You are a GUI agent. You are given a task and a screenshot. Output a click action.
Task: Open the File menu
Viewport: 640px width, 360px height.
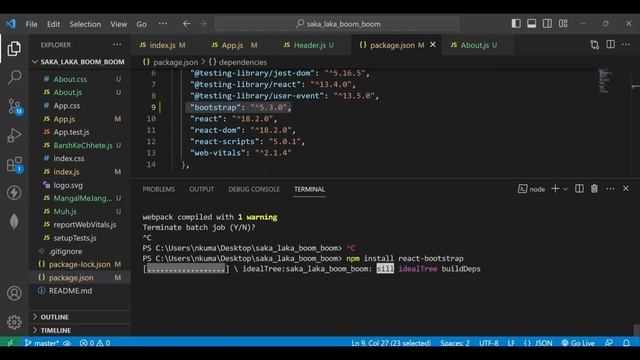(31, 24)
